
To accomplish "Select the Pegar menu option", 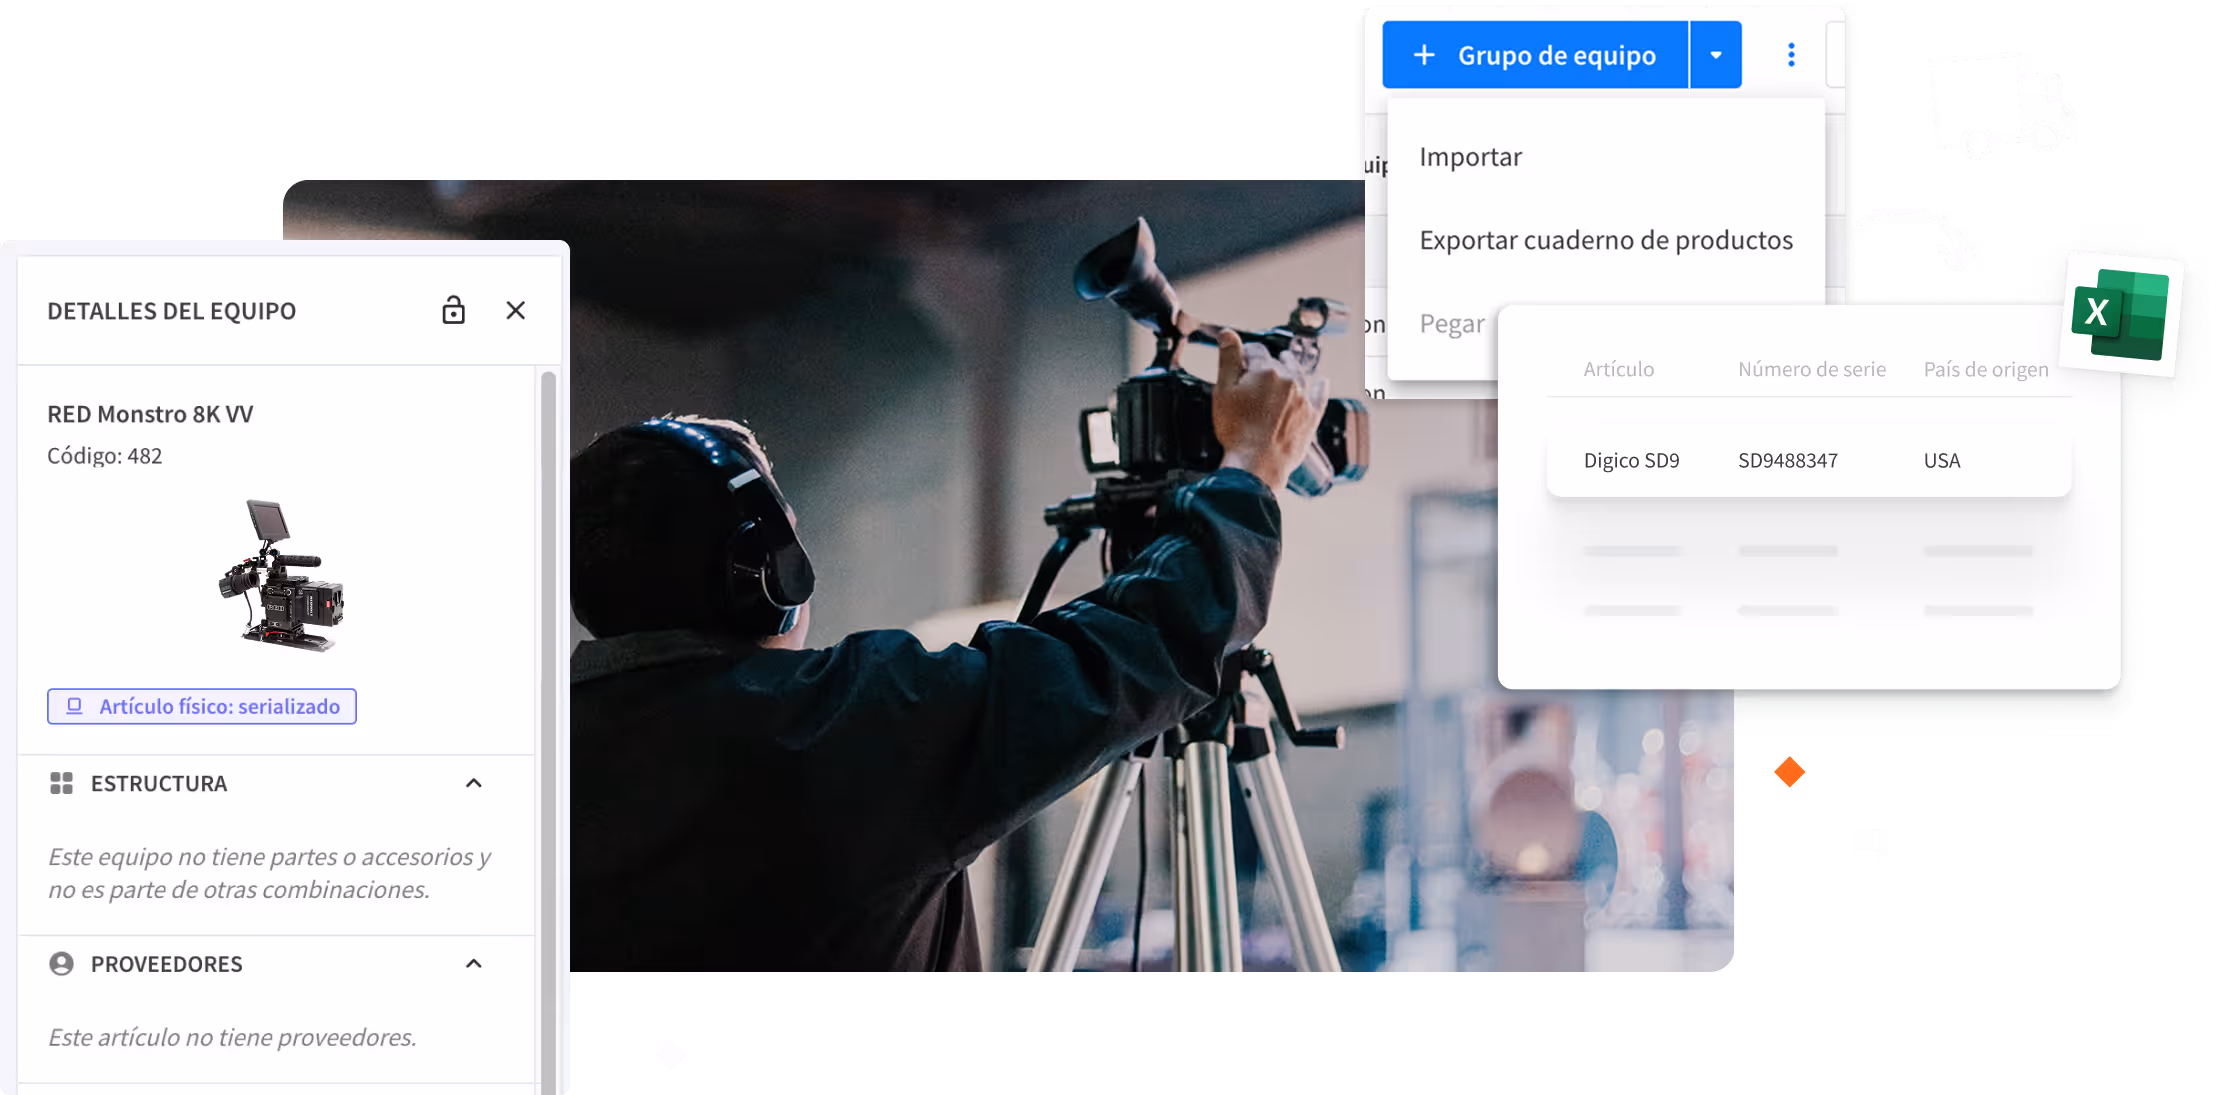I will [x=1452, y=324].
